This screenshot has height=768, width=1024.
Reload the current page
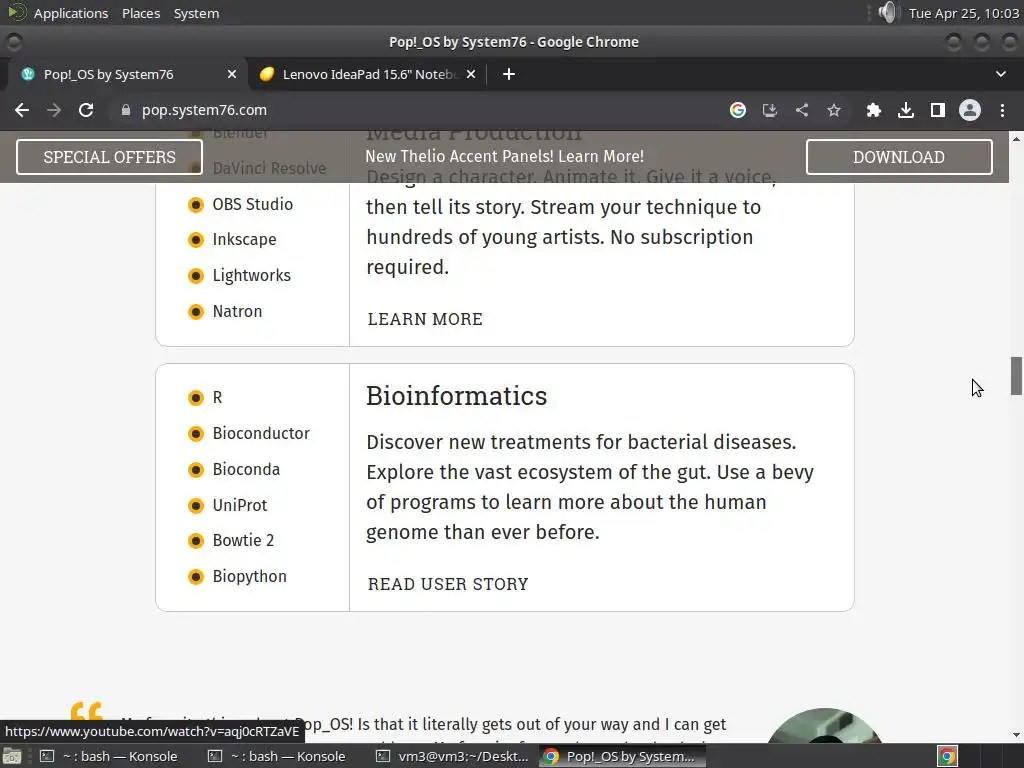click(x=86, y=110)
